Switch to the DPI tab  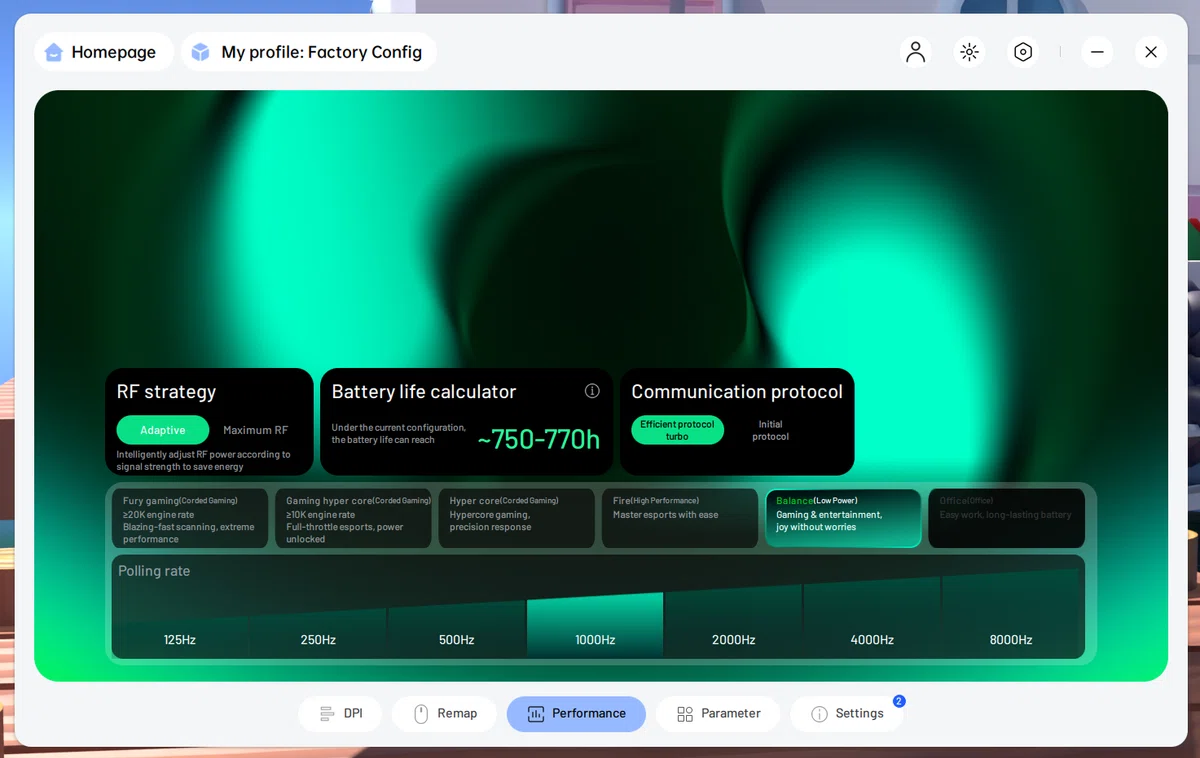[x=341, y=713]
